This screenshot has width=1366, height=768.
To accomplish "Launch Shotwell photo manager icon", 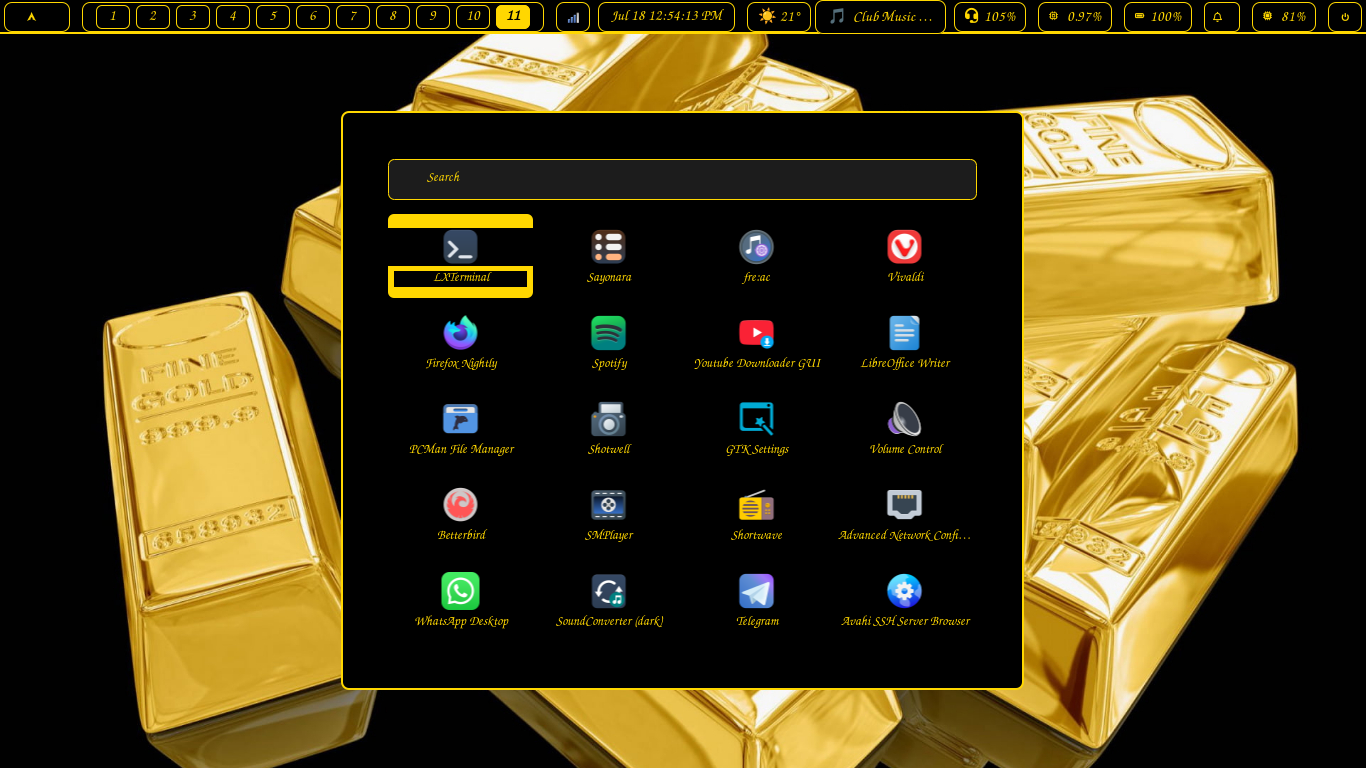I will [608, 419].
